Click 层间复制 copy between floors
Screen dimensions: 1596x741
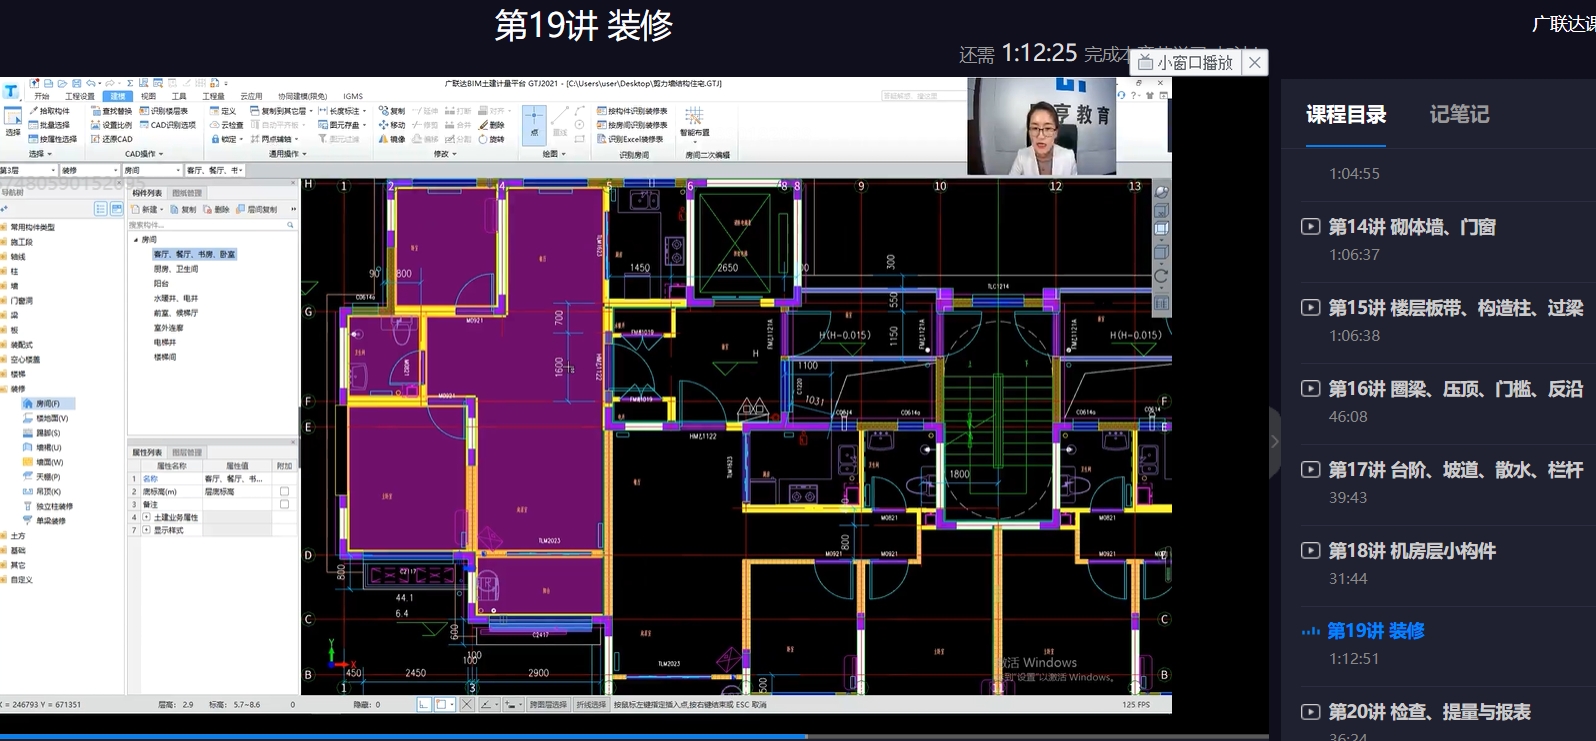click(257, 210)
